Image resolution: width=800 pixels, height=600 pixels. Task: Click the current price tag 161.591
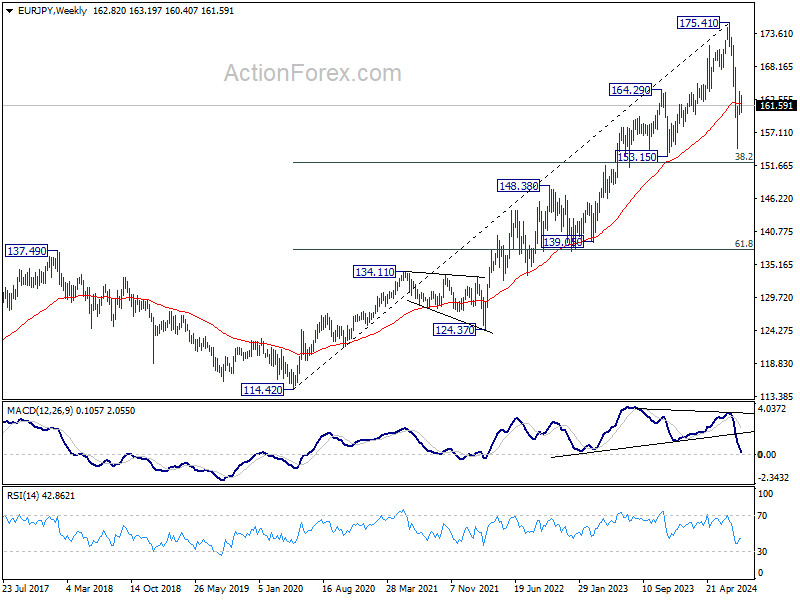point(776,106)
